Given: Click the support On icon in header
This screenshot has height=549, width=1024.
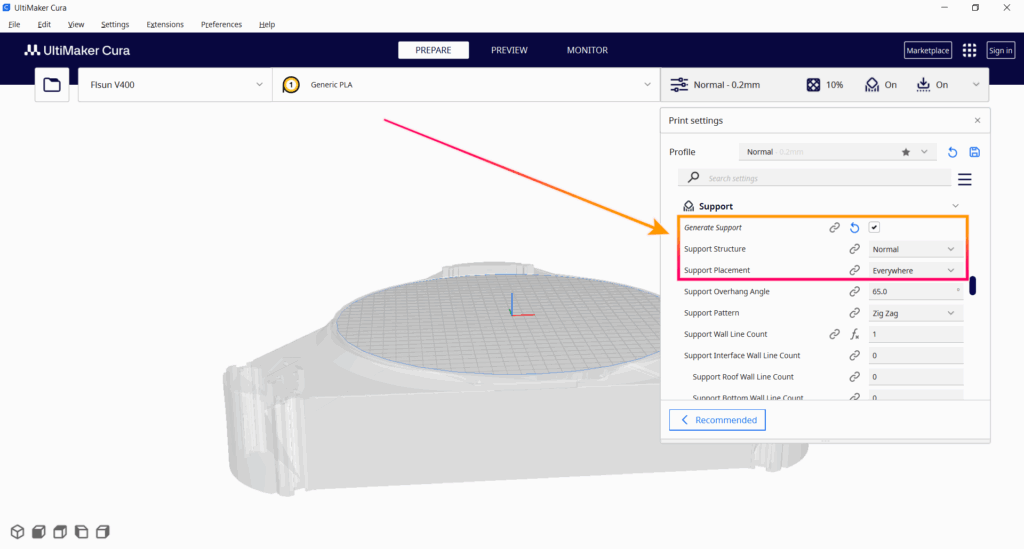Looking at the screenshot, I should click(872, 85).
